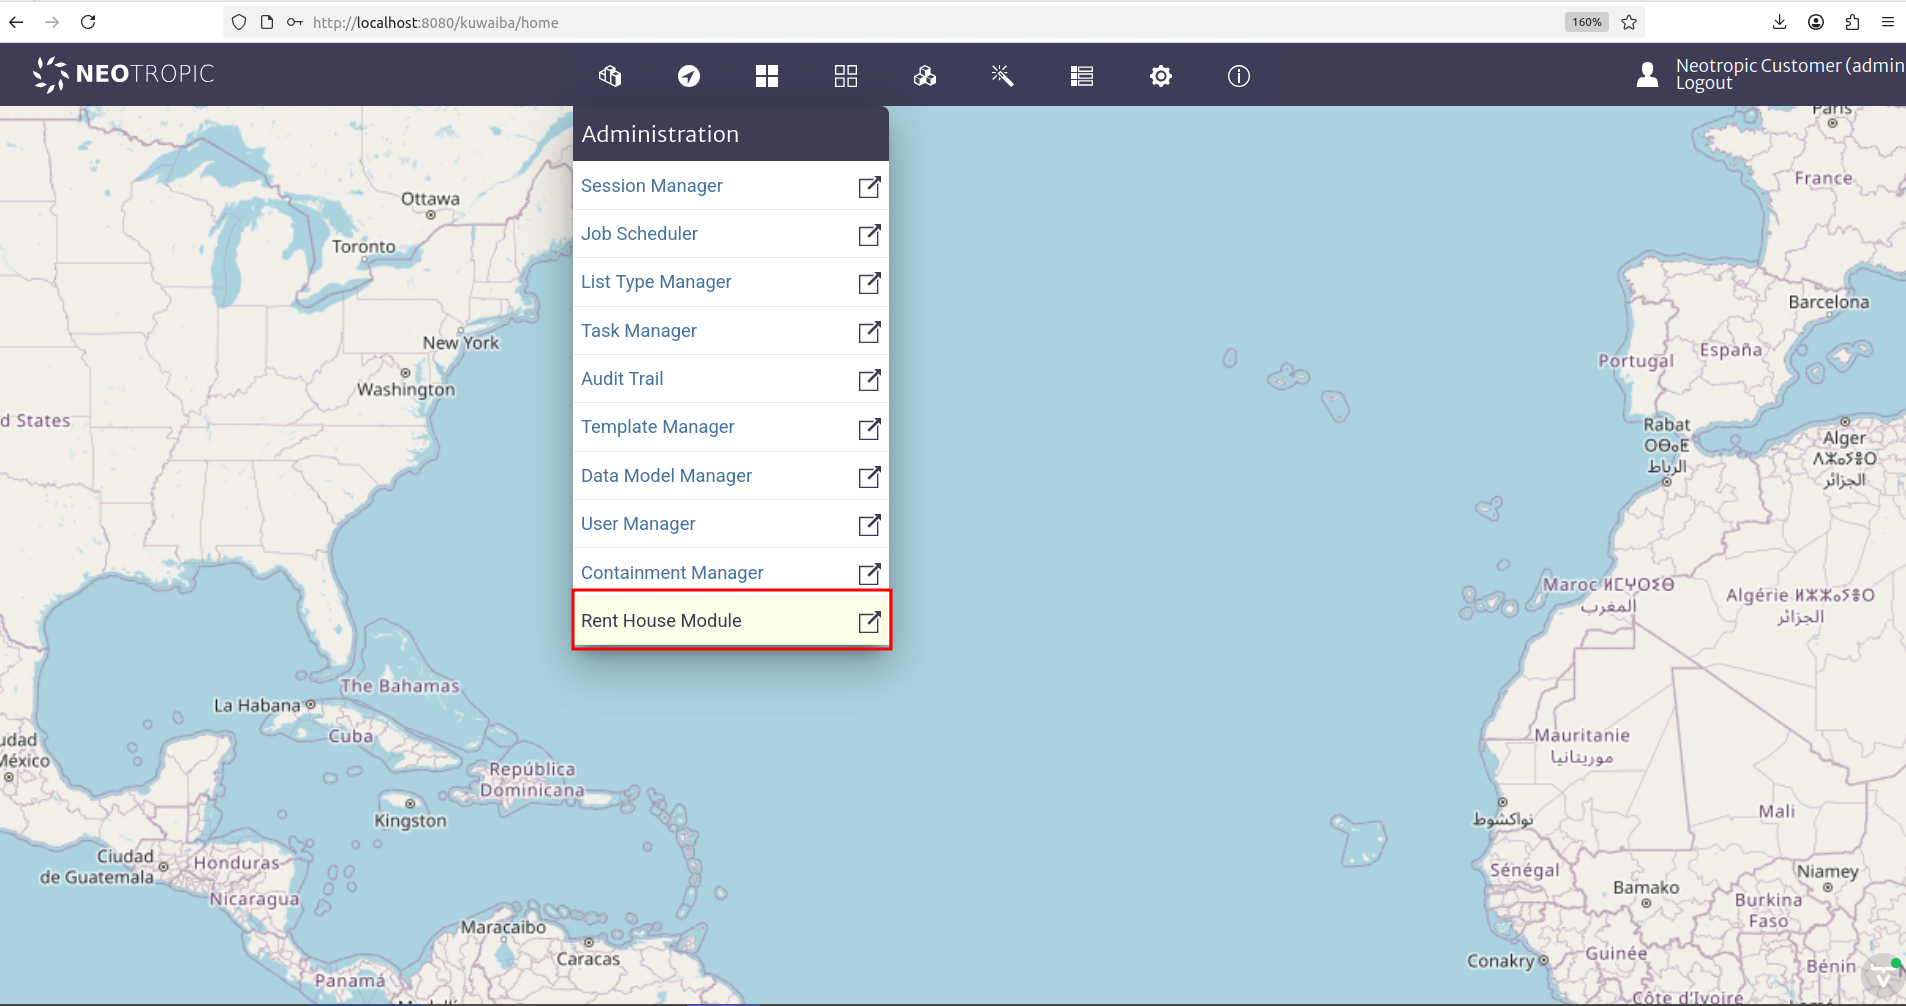Click the filled four-square grid icon
Image resolution: width=1906 pixels, height=1006 pixels.
[767, 76]
